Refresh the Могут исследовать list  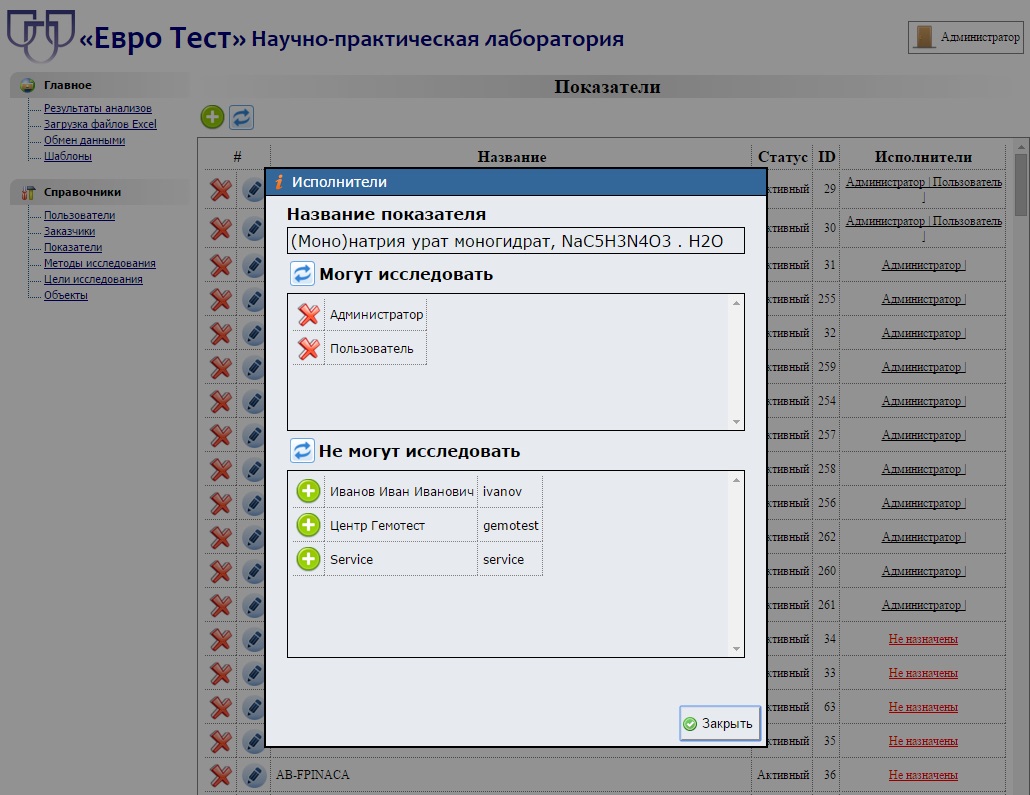tap(302, 273)
